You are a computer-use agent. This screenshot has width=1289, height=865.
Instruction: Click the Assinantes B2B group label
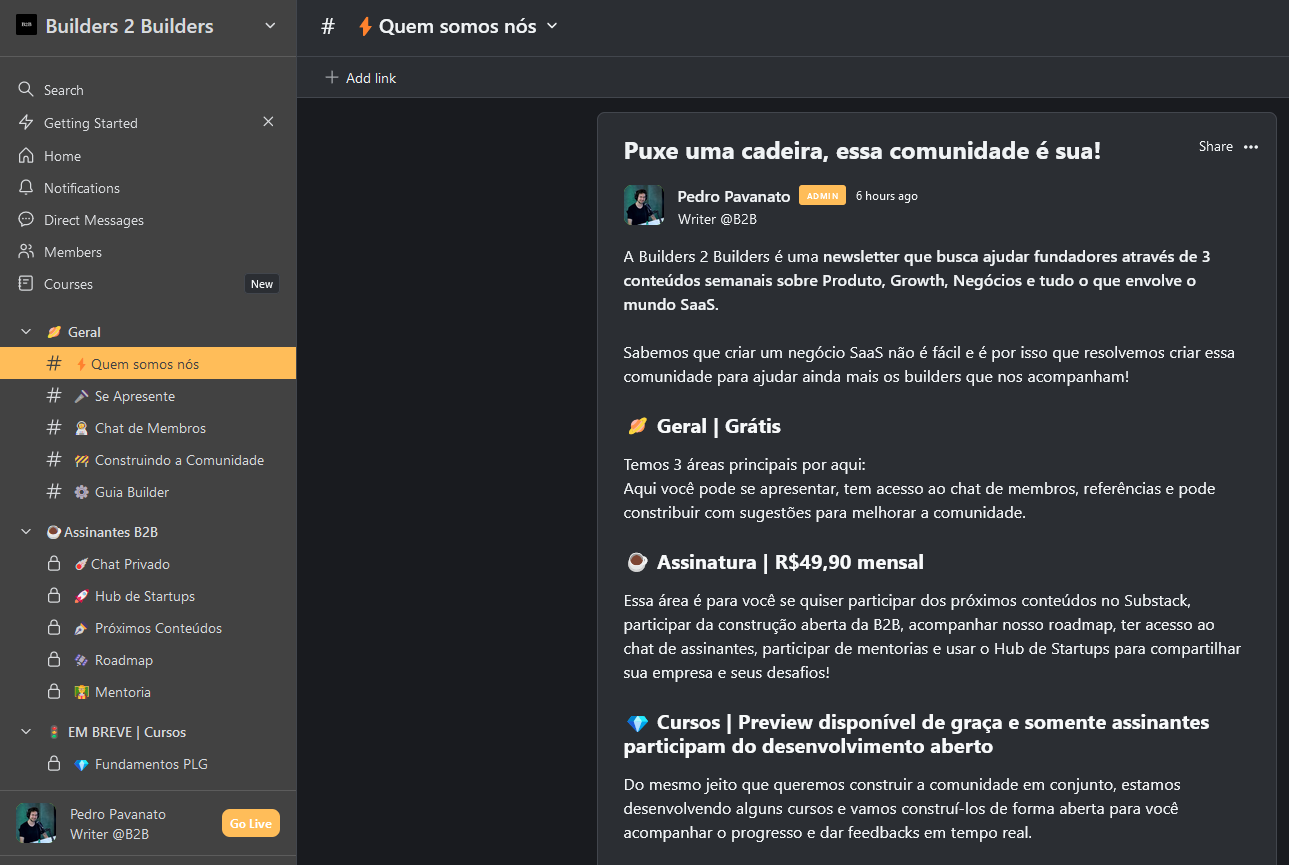click(x=111, y=532)
